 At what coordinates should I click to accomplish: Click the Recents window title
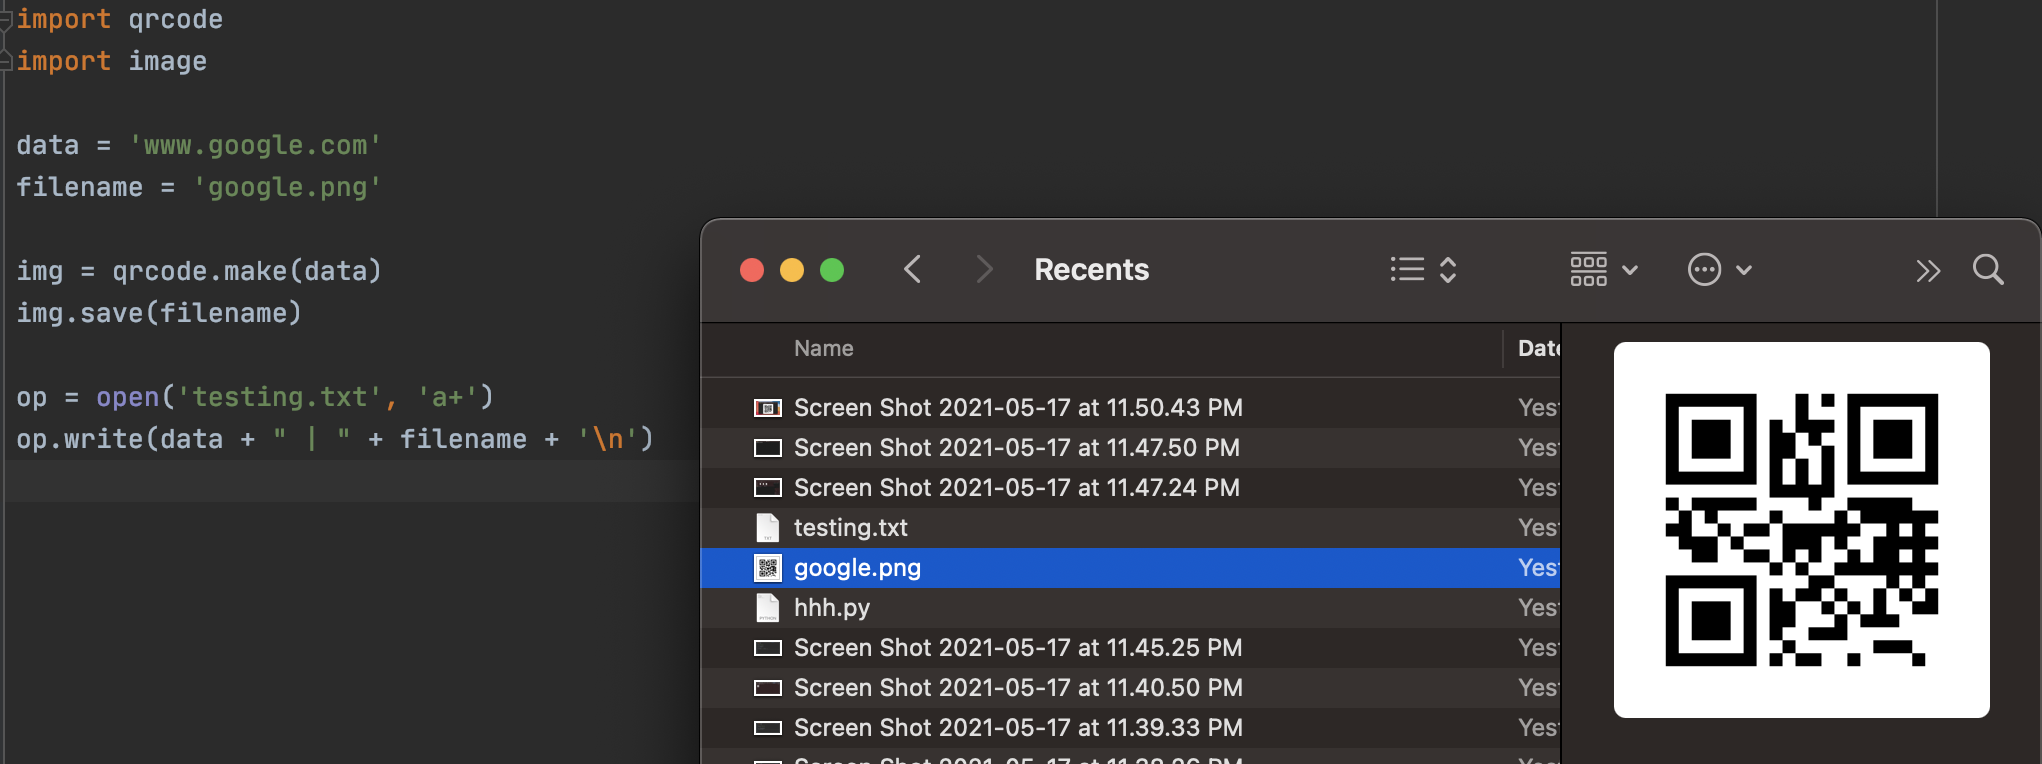(1091, 270)
